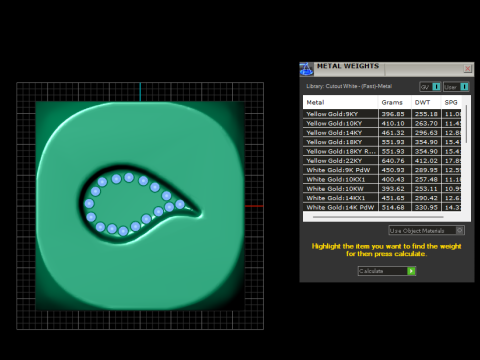This screenshot has height=360, width=480.
Task: Click the 255.18 DWT cell
Action: point(426,114)
